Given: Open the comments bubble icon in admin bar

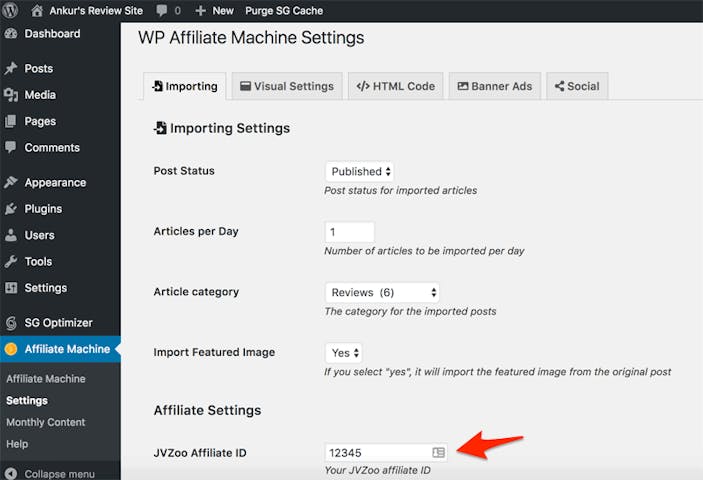Looking at the screenshot, I should tap(160, 10).
